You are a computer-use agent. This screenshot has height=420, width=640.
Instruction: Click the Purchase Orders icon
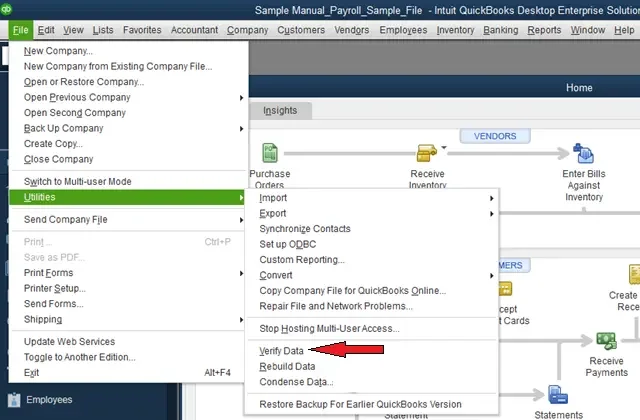point(270,153)
